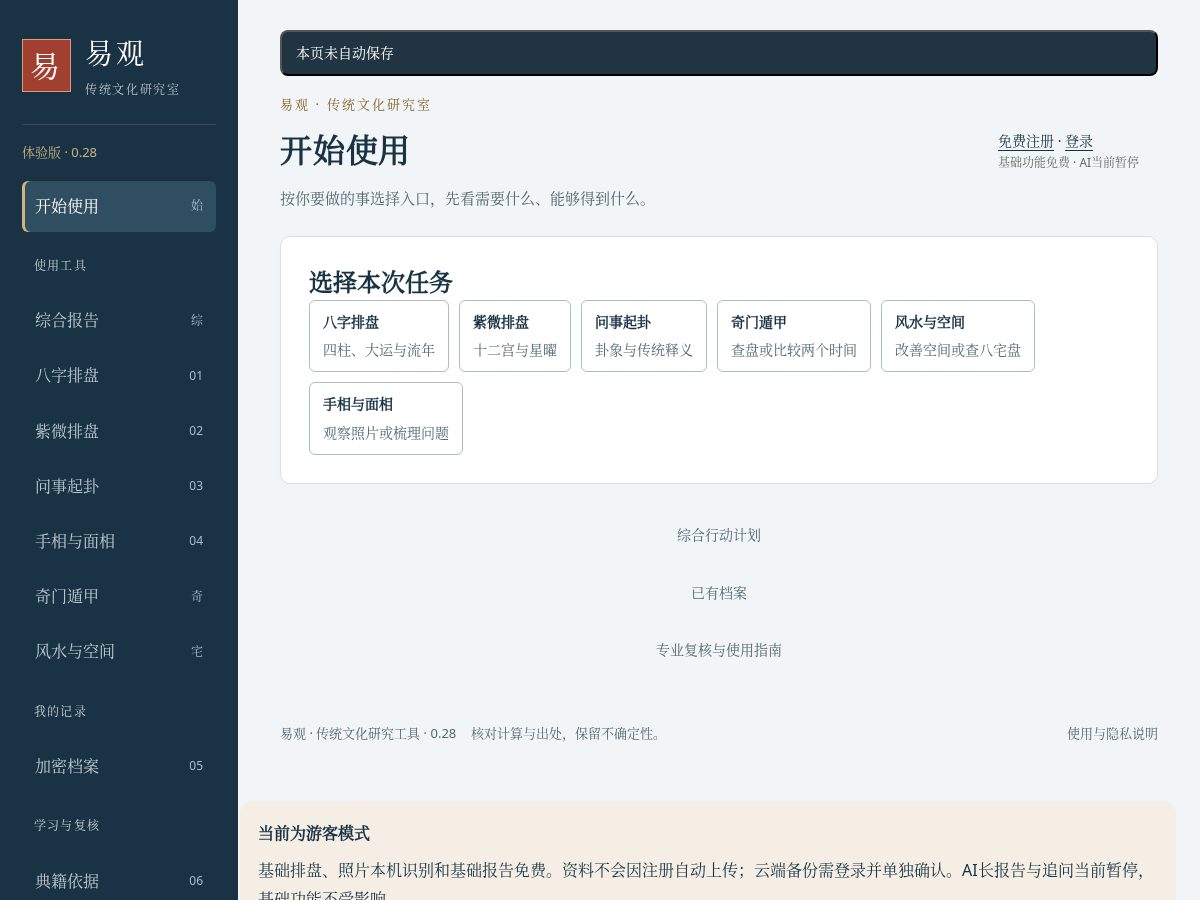1200x900 pixels.
Task: Expand 专业复核与使用指南 section
Action: click(x=719, y=650)
